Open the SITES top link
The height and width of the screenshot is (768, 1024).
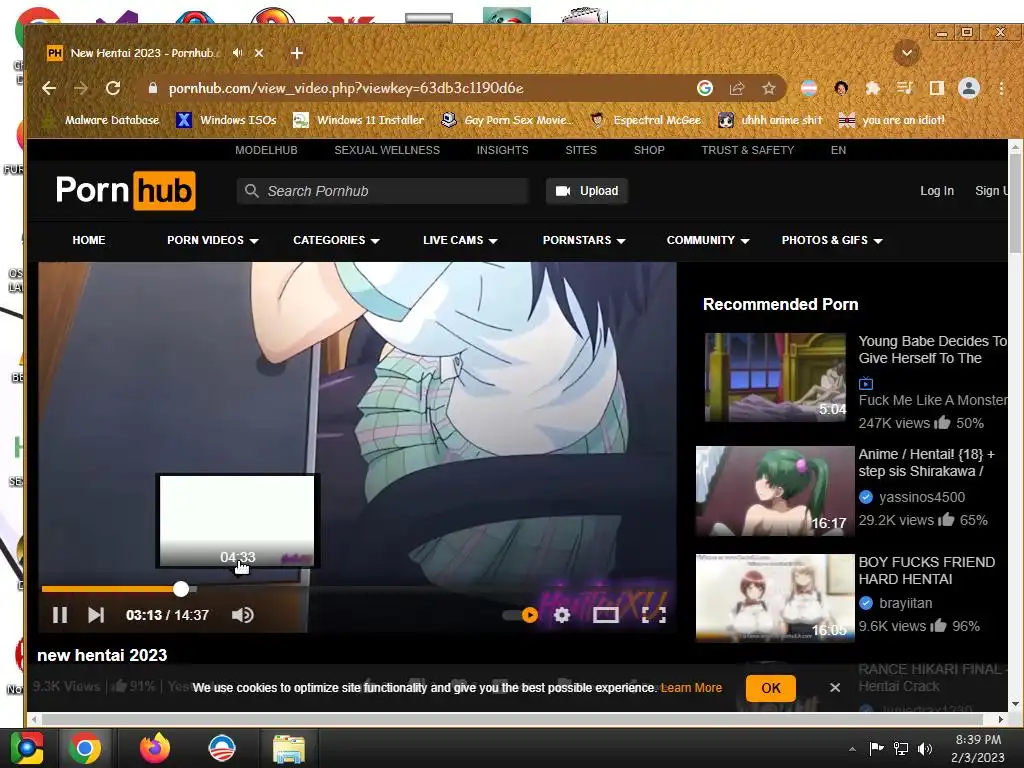pyautogui.click(x=581, y=150)
